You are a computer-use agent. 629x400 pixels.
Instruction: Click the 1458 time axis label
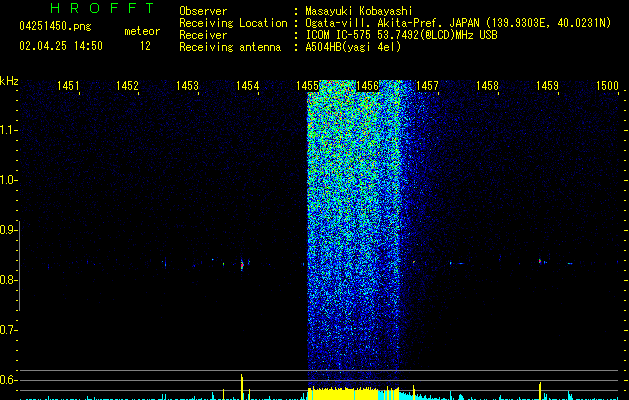[487, 85]
